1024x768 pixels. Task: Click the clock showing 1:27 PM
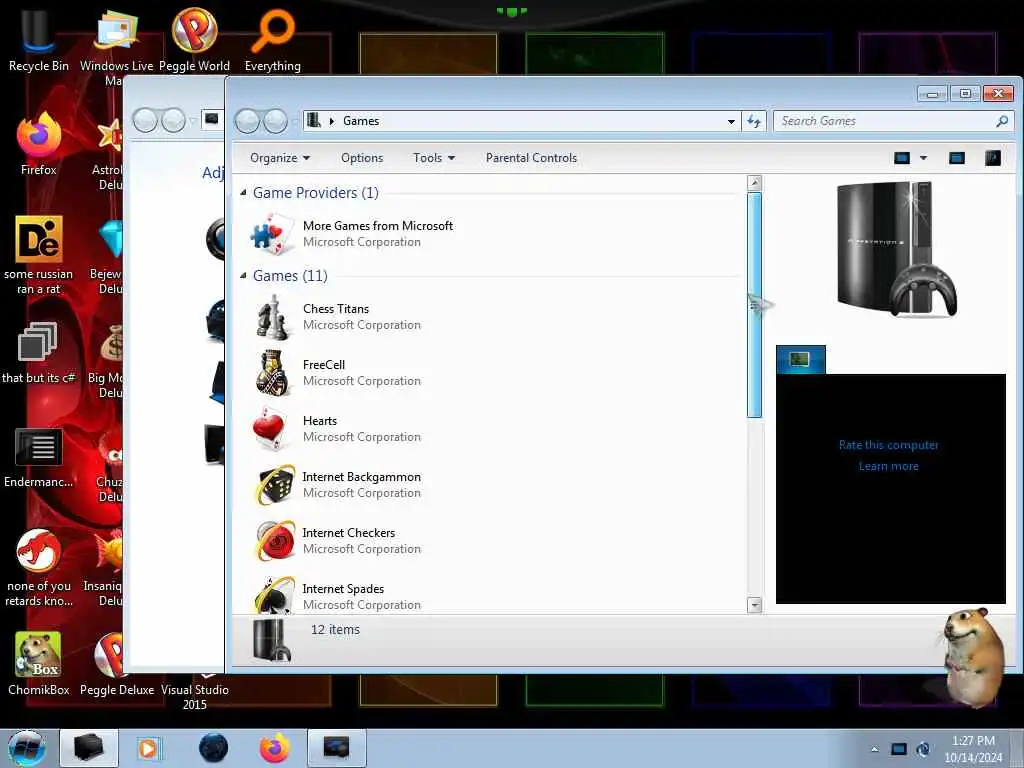[x=973, y=741]
